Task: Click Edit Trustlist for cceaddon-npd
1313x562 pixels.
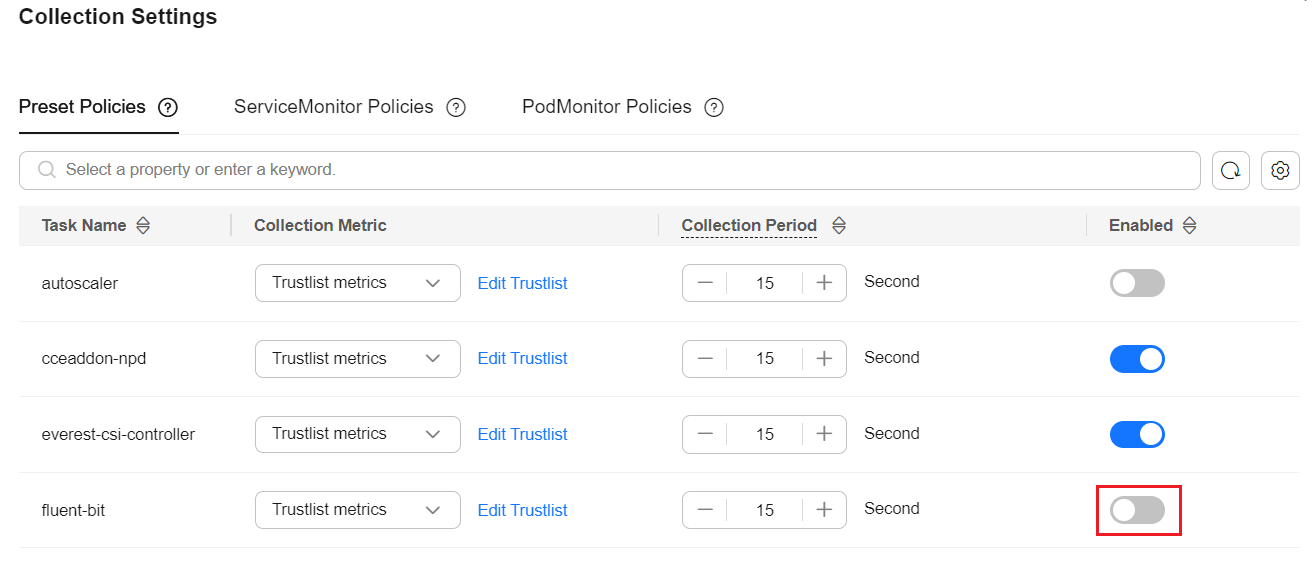Action: (x=522, y=359)
